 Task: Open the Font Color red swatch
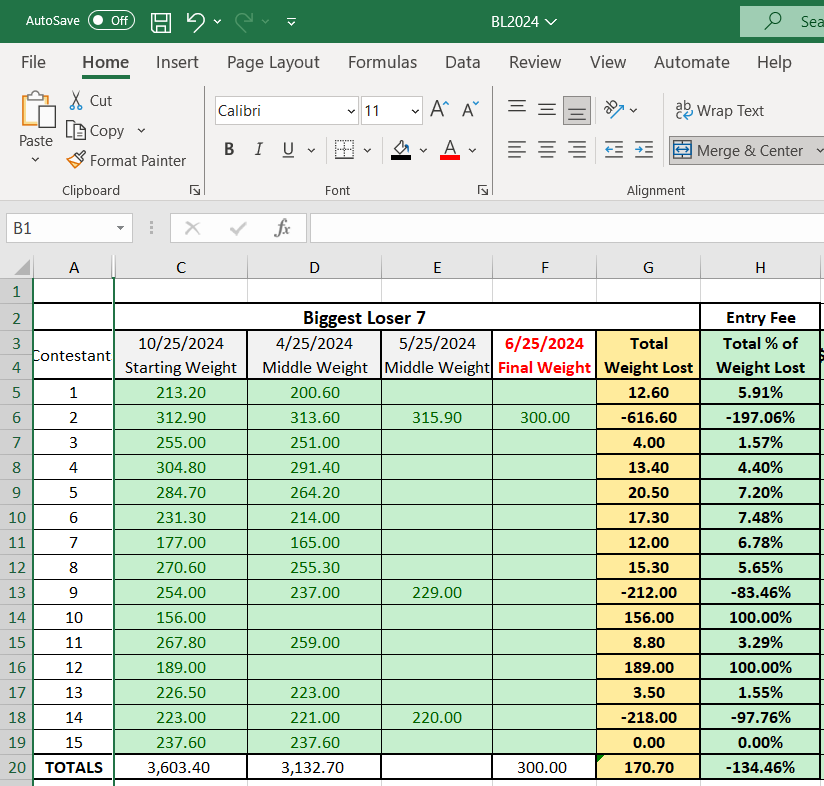[451, 150]
